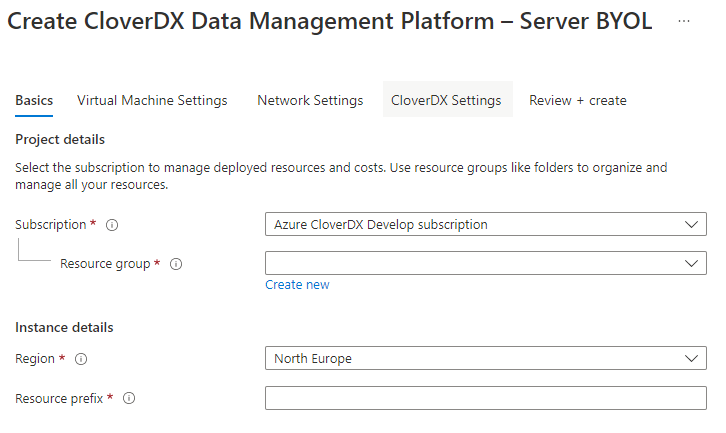Click the info icon next to Resource group
This screenshot has width=726, height=433.
tap(176, 264)
